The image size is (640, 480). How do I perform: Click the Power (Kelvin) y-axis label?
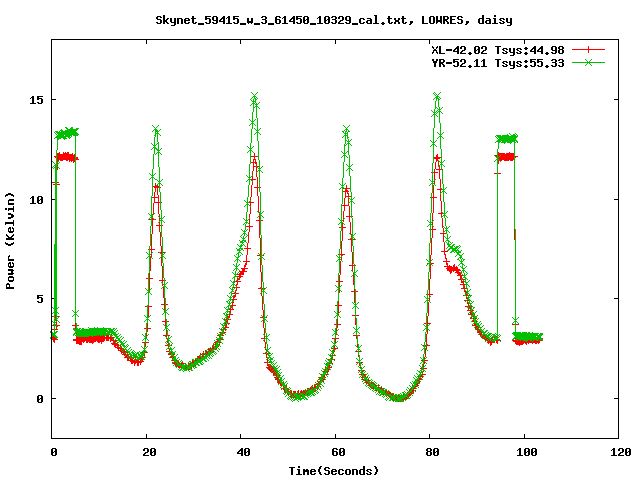[x=10, y=240]
